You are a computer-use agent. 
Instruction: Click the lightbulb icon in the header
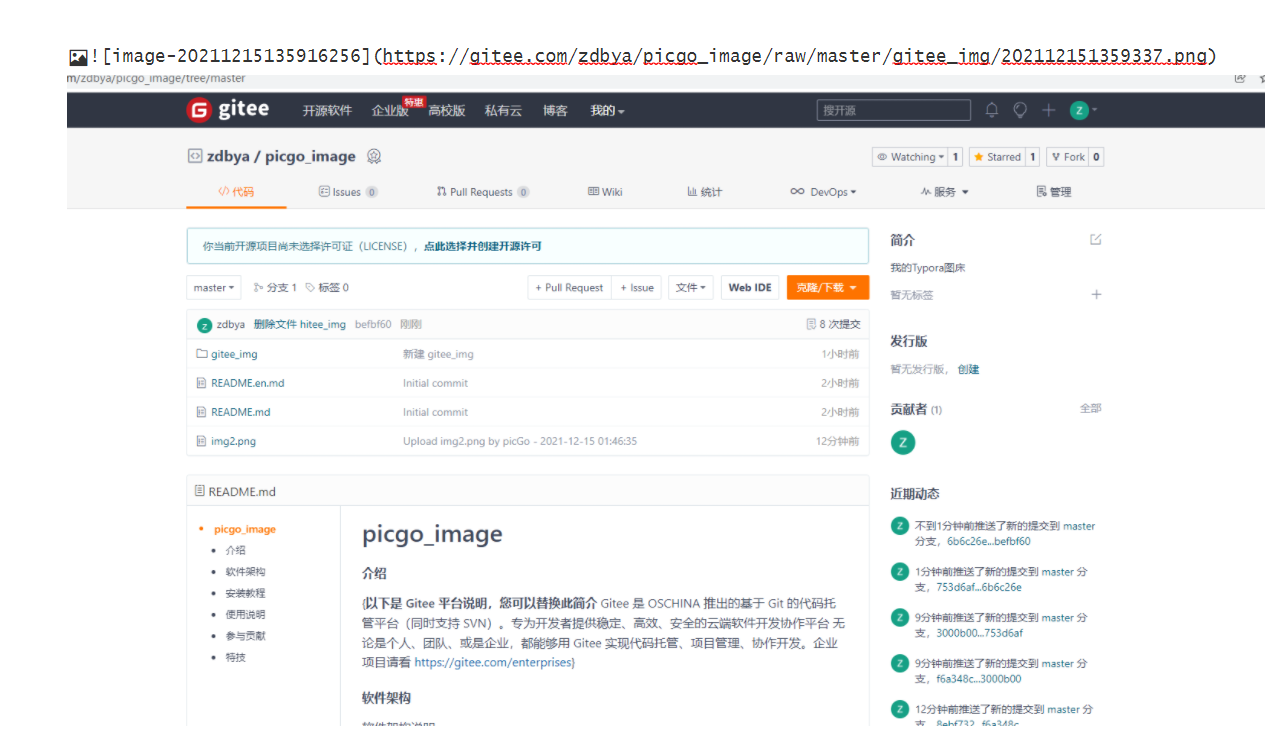1020,110
